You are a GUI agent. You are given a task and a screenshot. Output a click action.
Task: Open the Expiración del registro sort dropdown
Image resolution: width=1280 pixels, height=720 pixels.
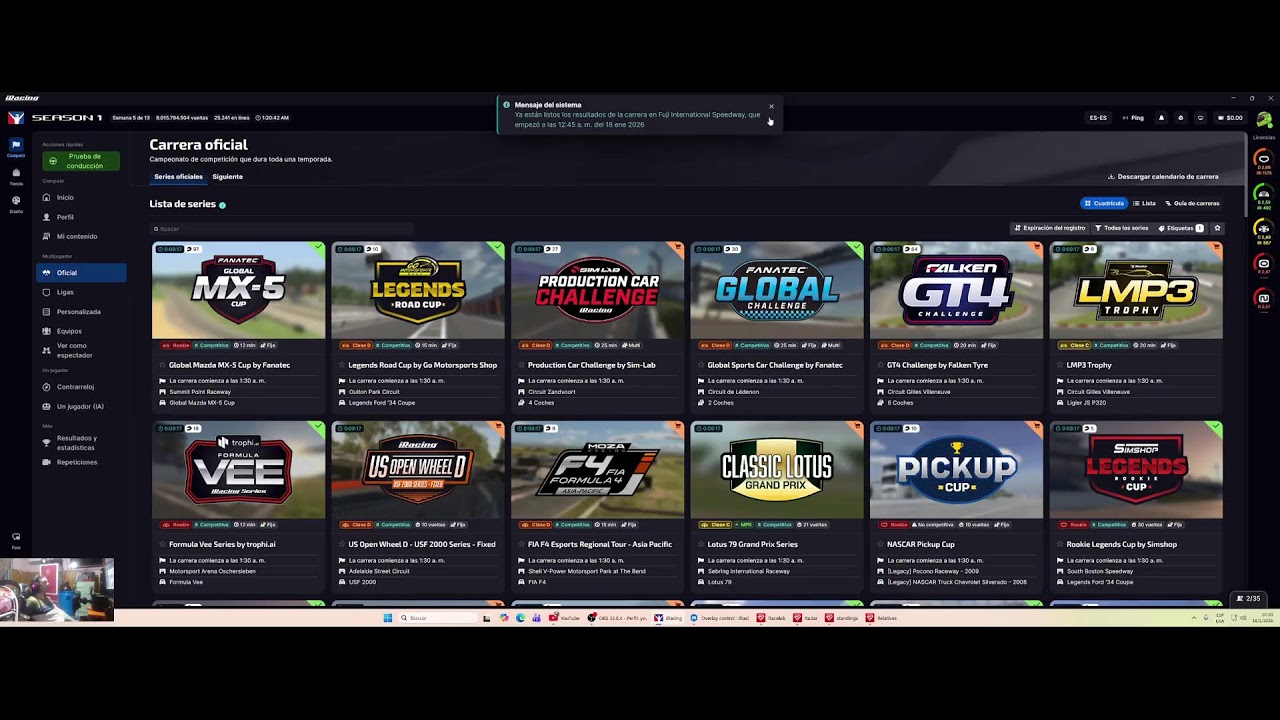[1049, 228]
